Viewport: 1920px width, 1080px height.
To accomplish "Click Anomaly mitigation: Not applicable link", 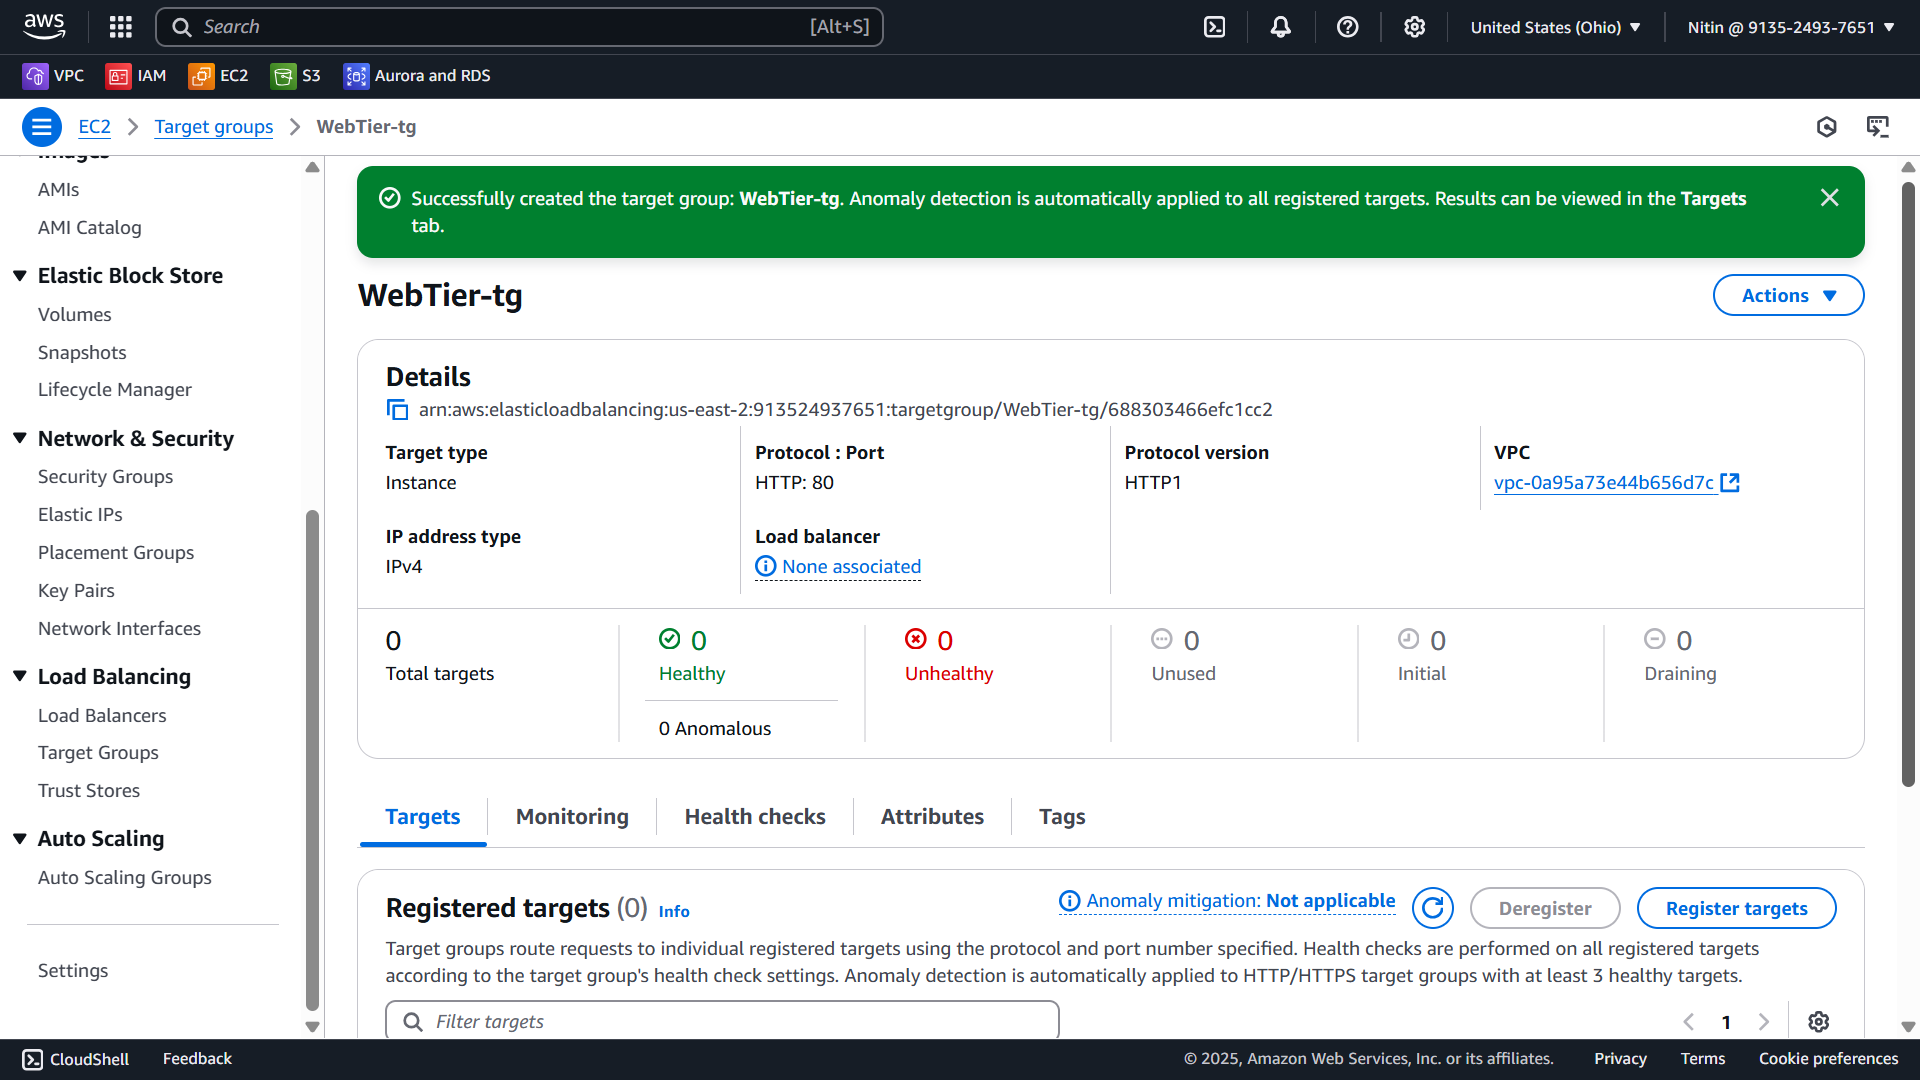I will click(1241, 901).
